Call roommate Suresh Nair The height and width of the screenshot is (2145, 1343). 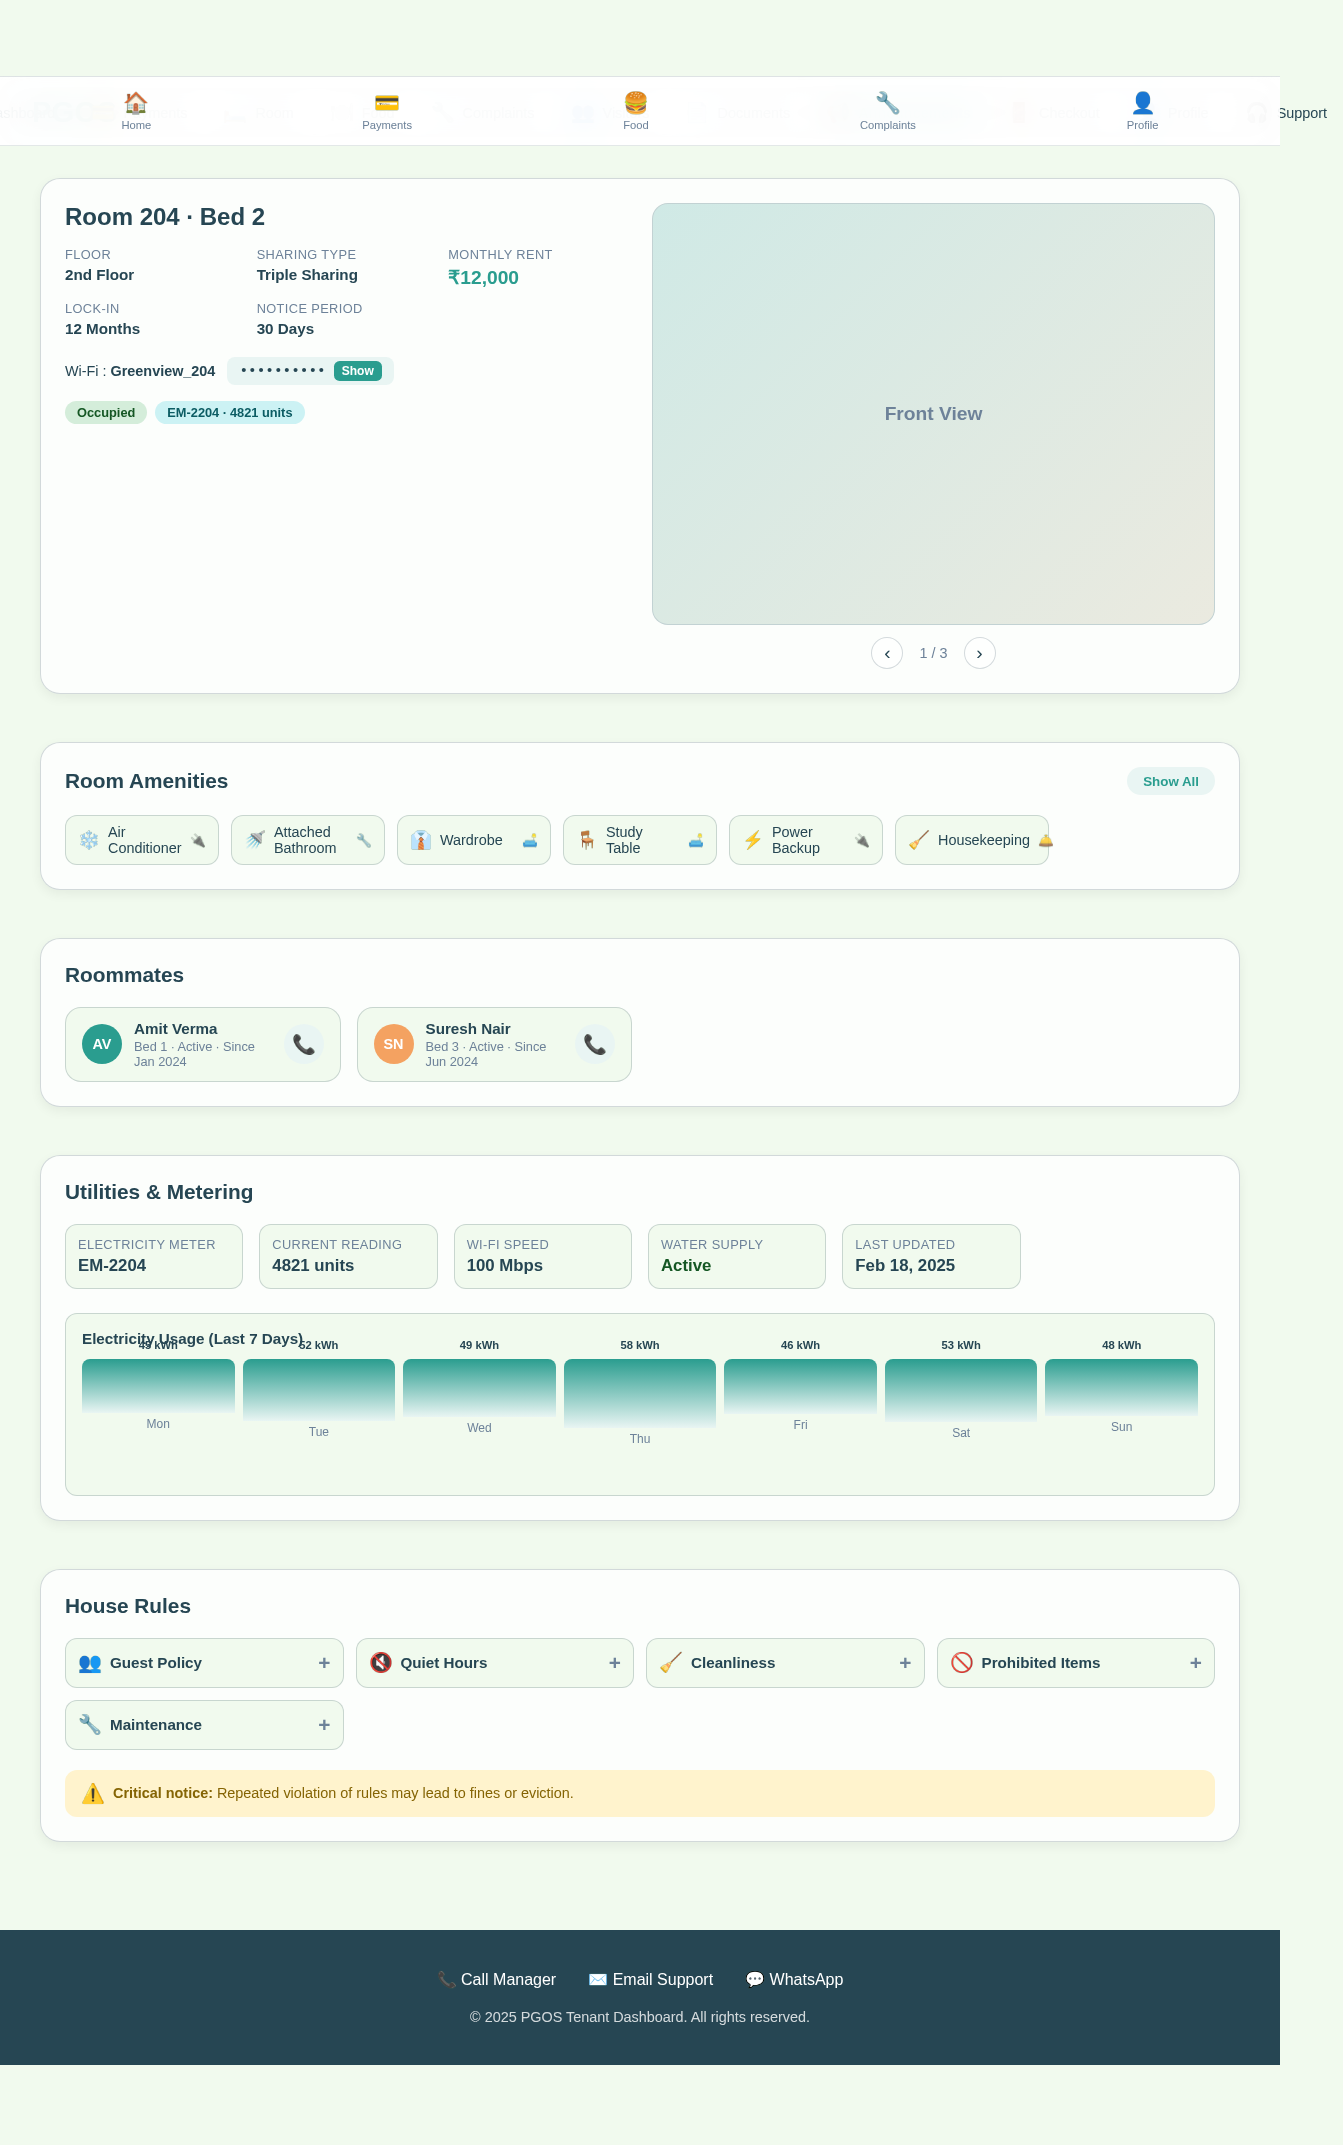(595, 1044)
